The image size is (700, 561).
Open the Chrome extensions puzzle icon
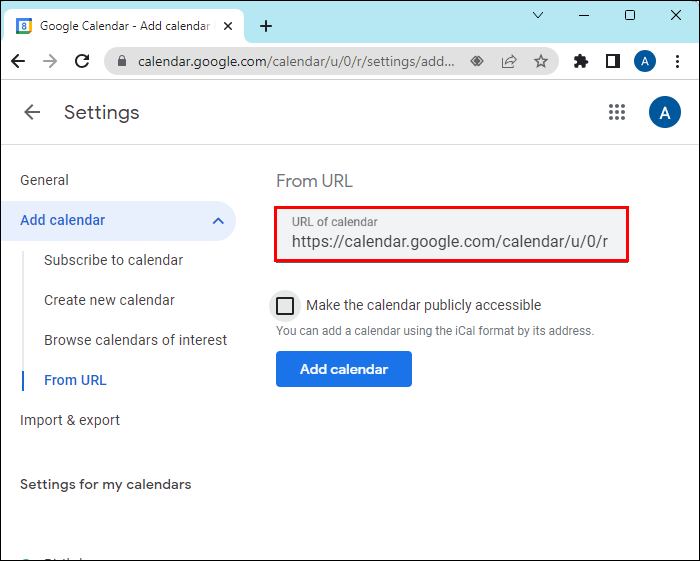[580, 61]
